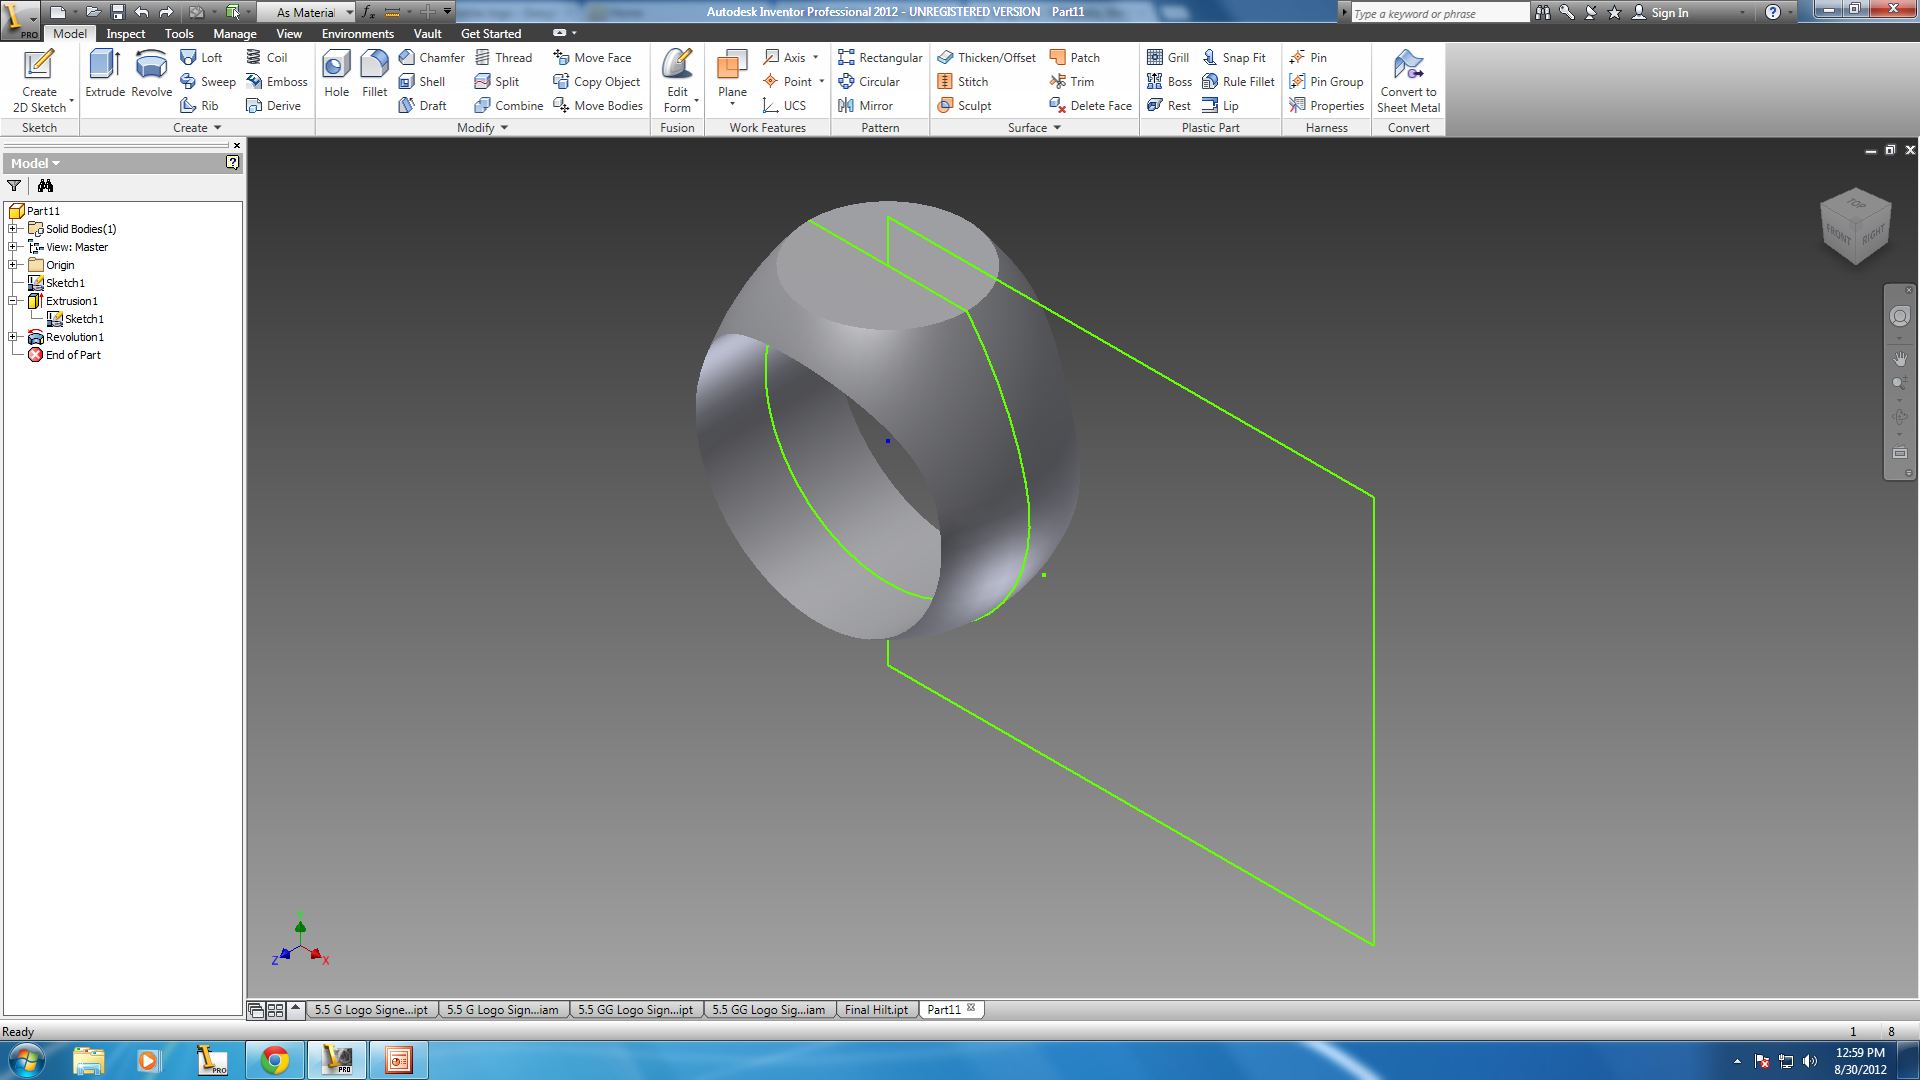The width and height of the screenshot is (1920, 1080).
Task: Click the volume icon in system tray
Action: (1810, 1061)
